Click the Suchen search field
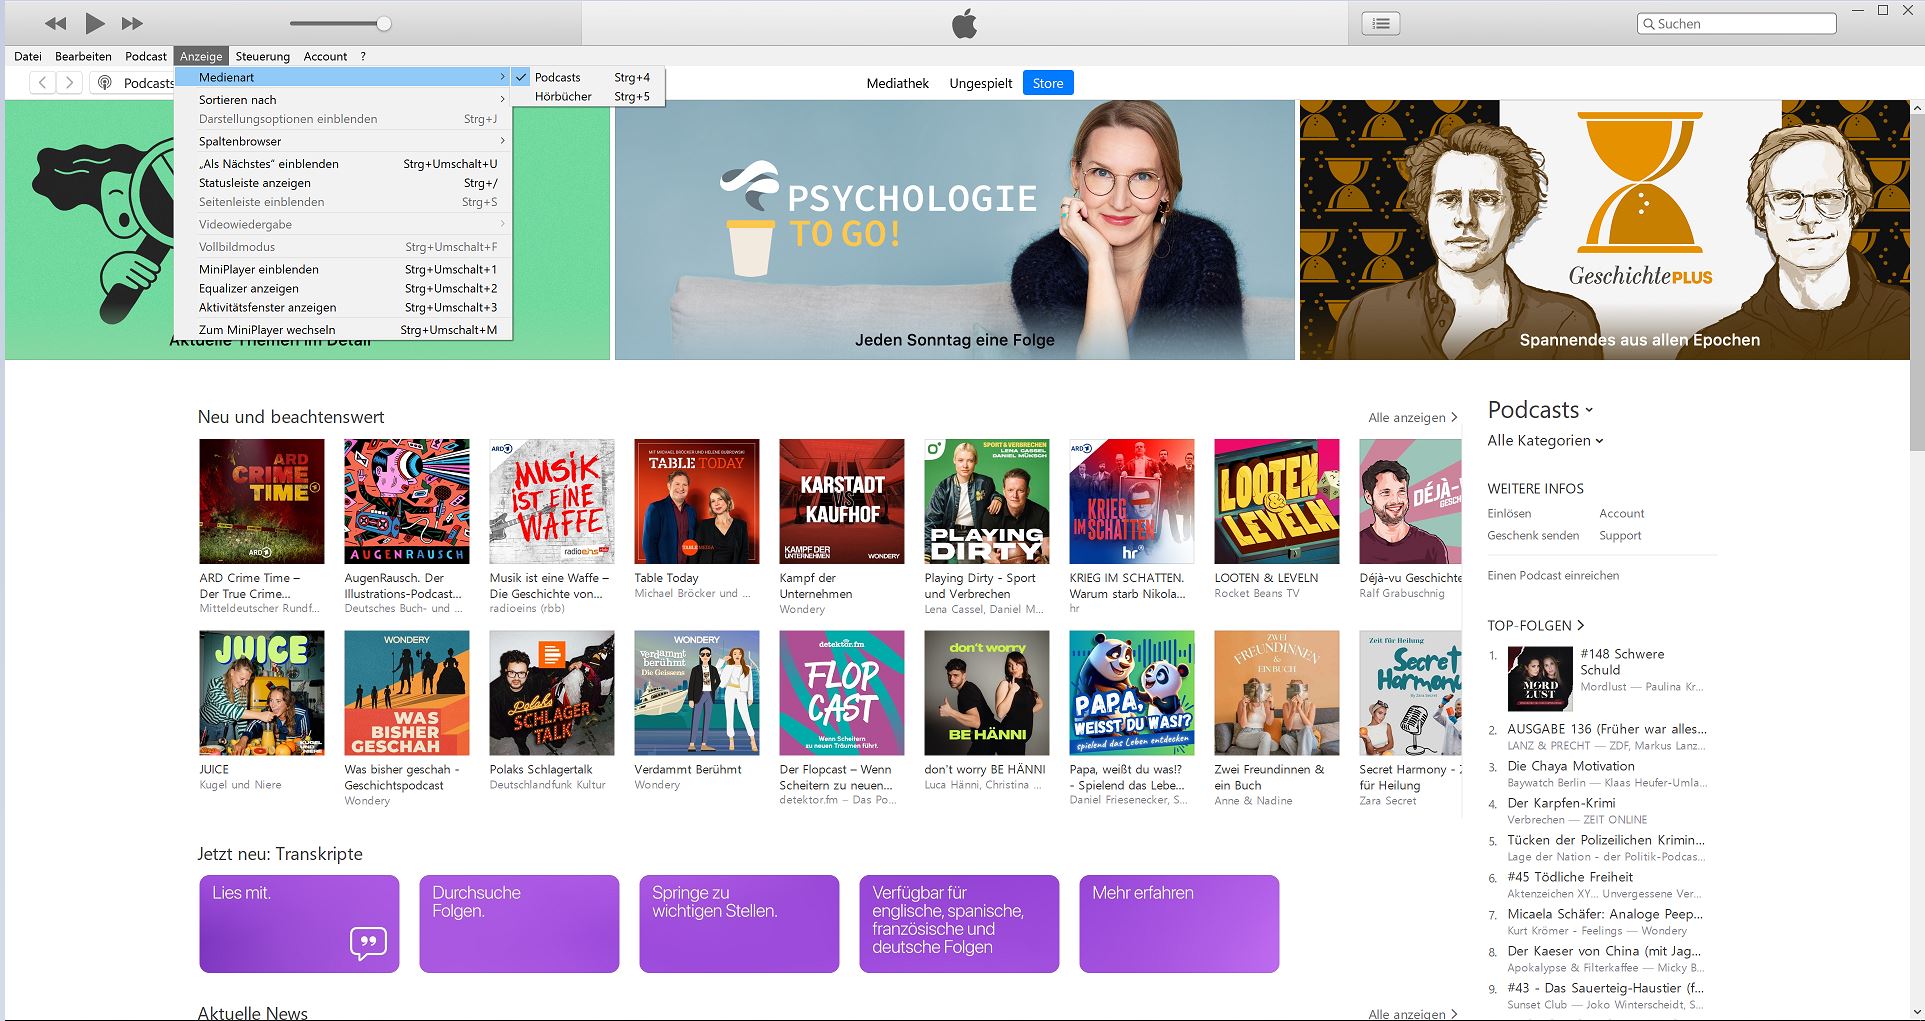 pos(1736,23)
